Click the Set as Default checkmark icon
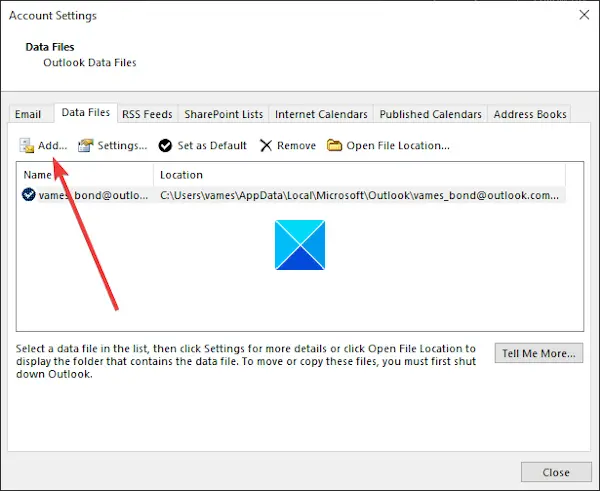The width and height of the screenshot is (600, 491). (x=165, y=145)
